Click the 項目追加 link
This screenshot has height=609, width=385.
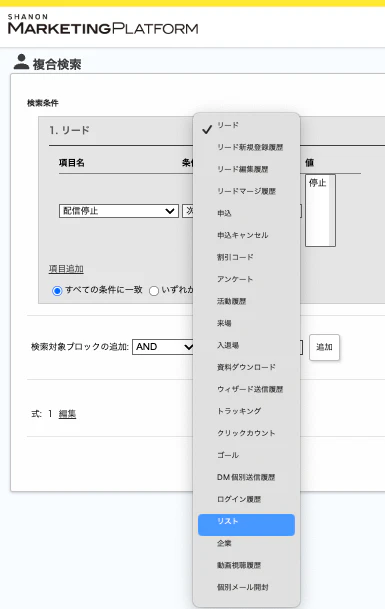pos(66,269)
